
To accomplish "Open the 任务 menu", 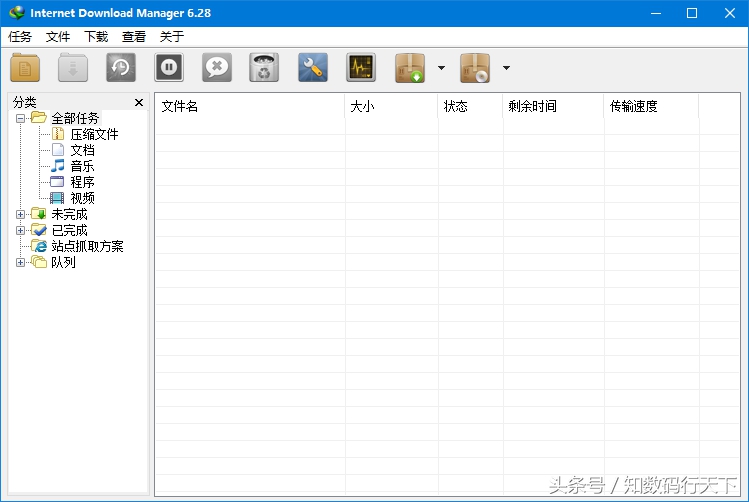I will (20, 37).
